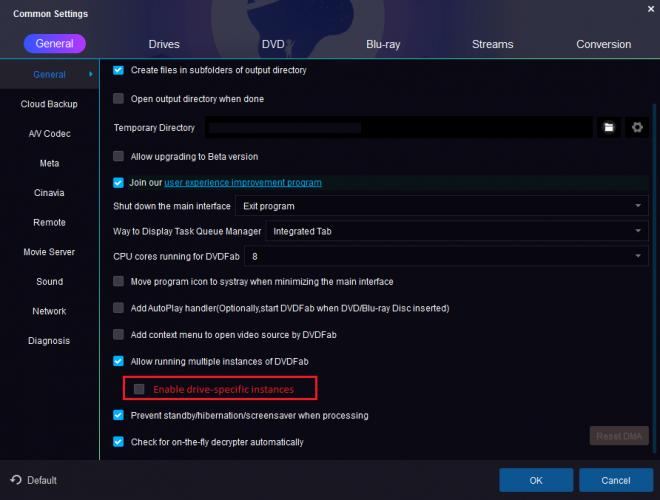
Task: Select Cloud Backup in the sidebar
Action: 49,104
